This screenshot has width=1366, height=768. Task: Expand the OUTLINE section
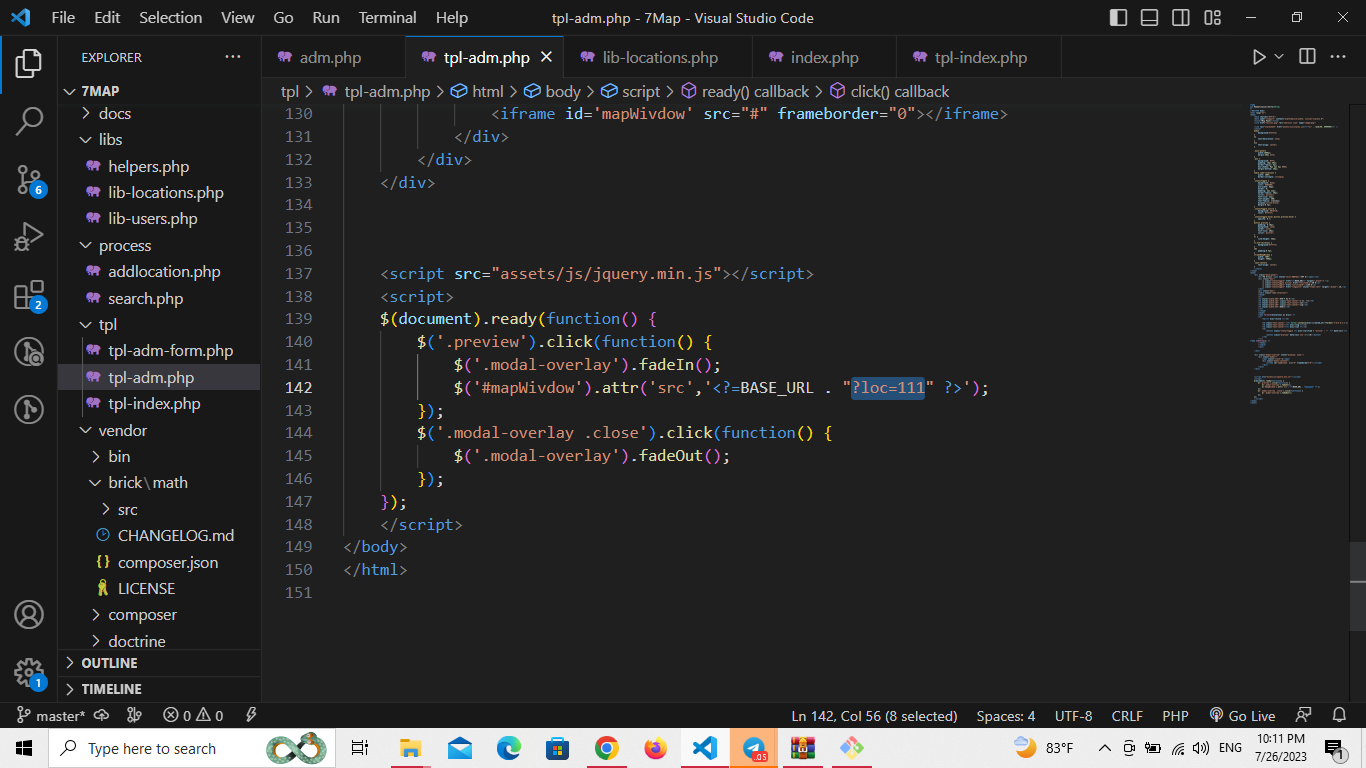click(160, 663)
